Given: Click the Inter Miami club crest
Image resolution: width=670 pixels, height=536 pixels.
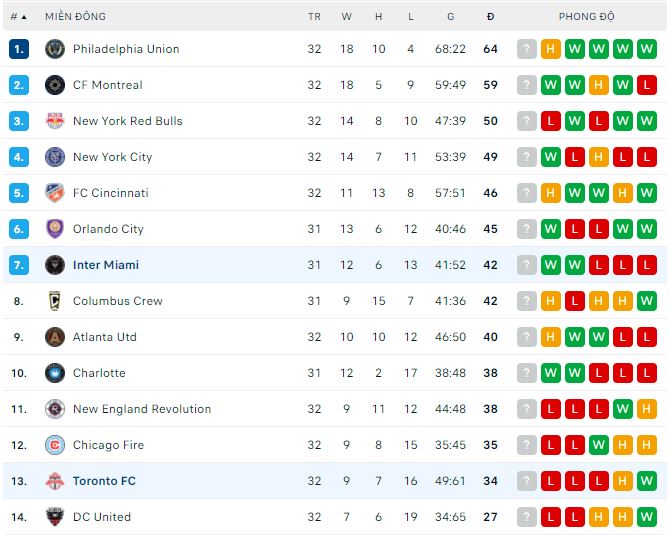Looking at the screenshot, I should pyautogui.click(x=55, y=265).
